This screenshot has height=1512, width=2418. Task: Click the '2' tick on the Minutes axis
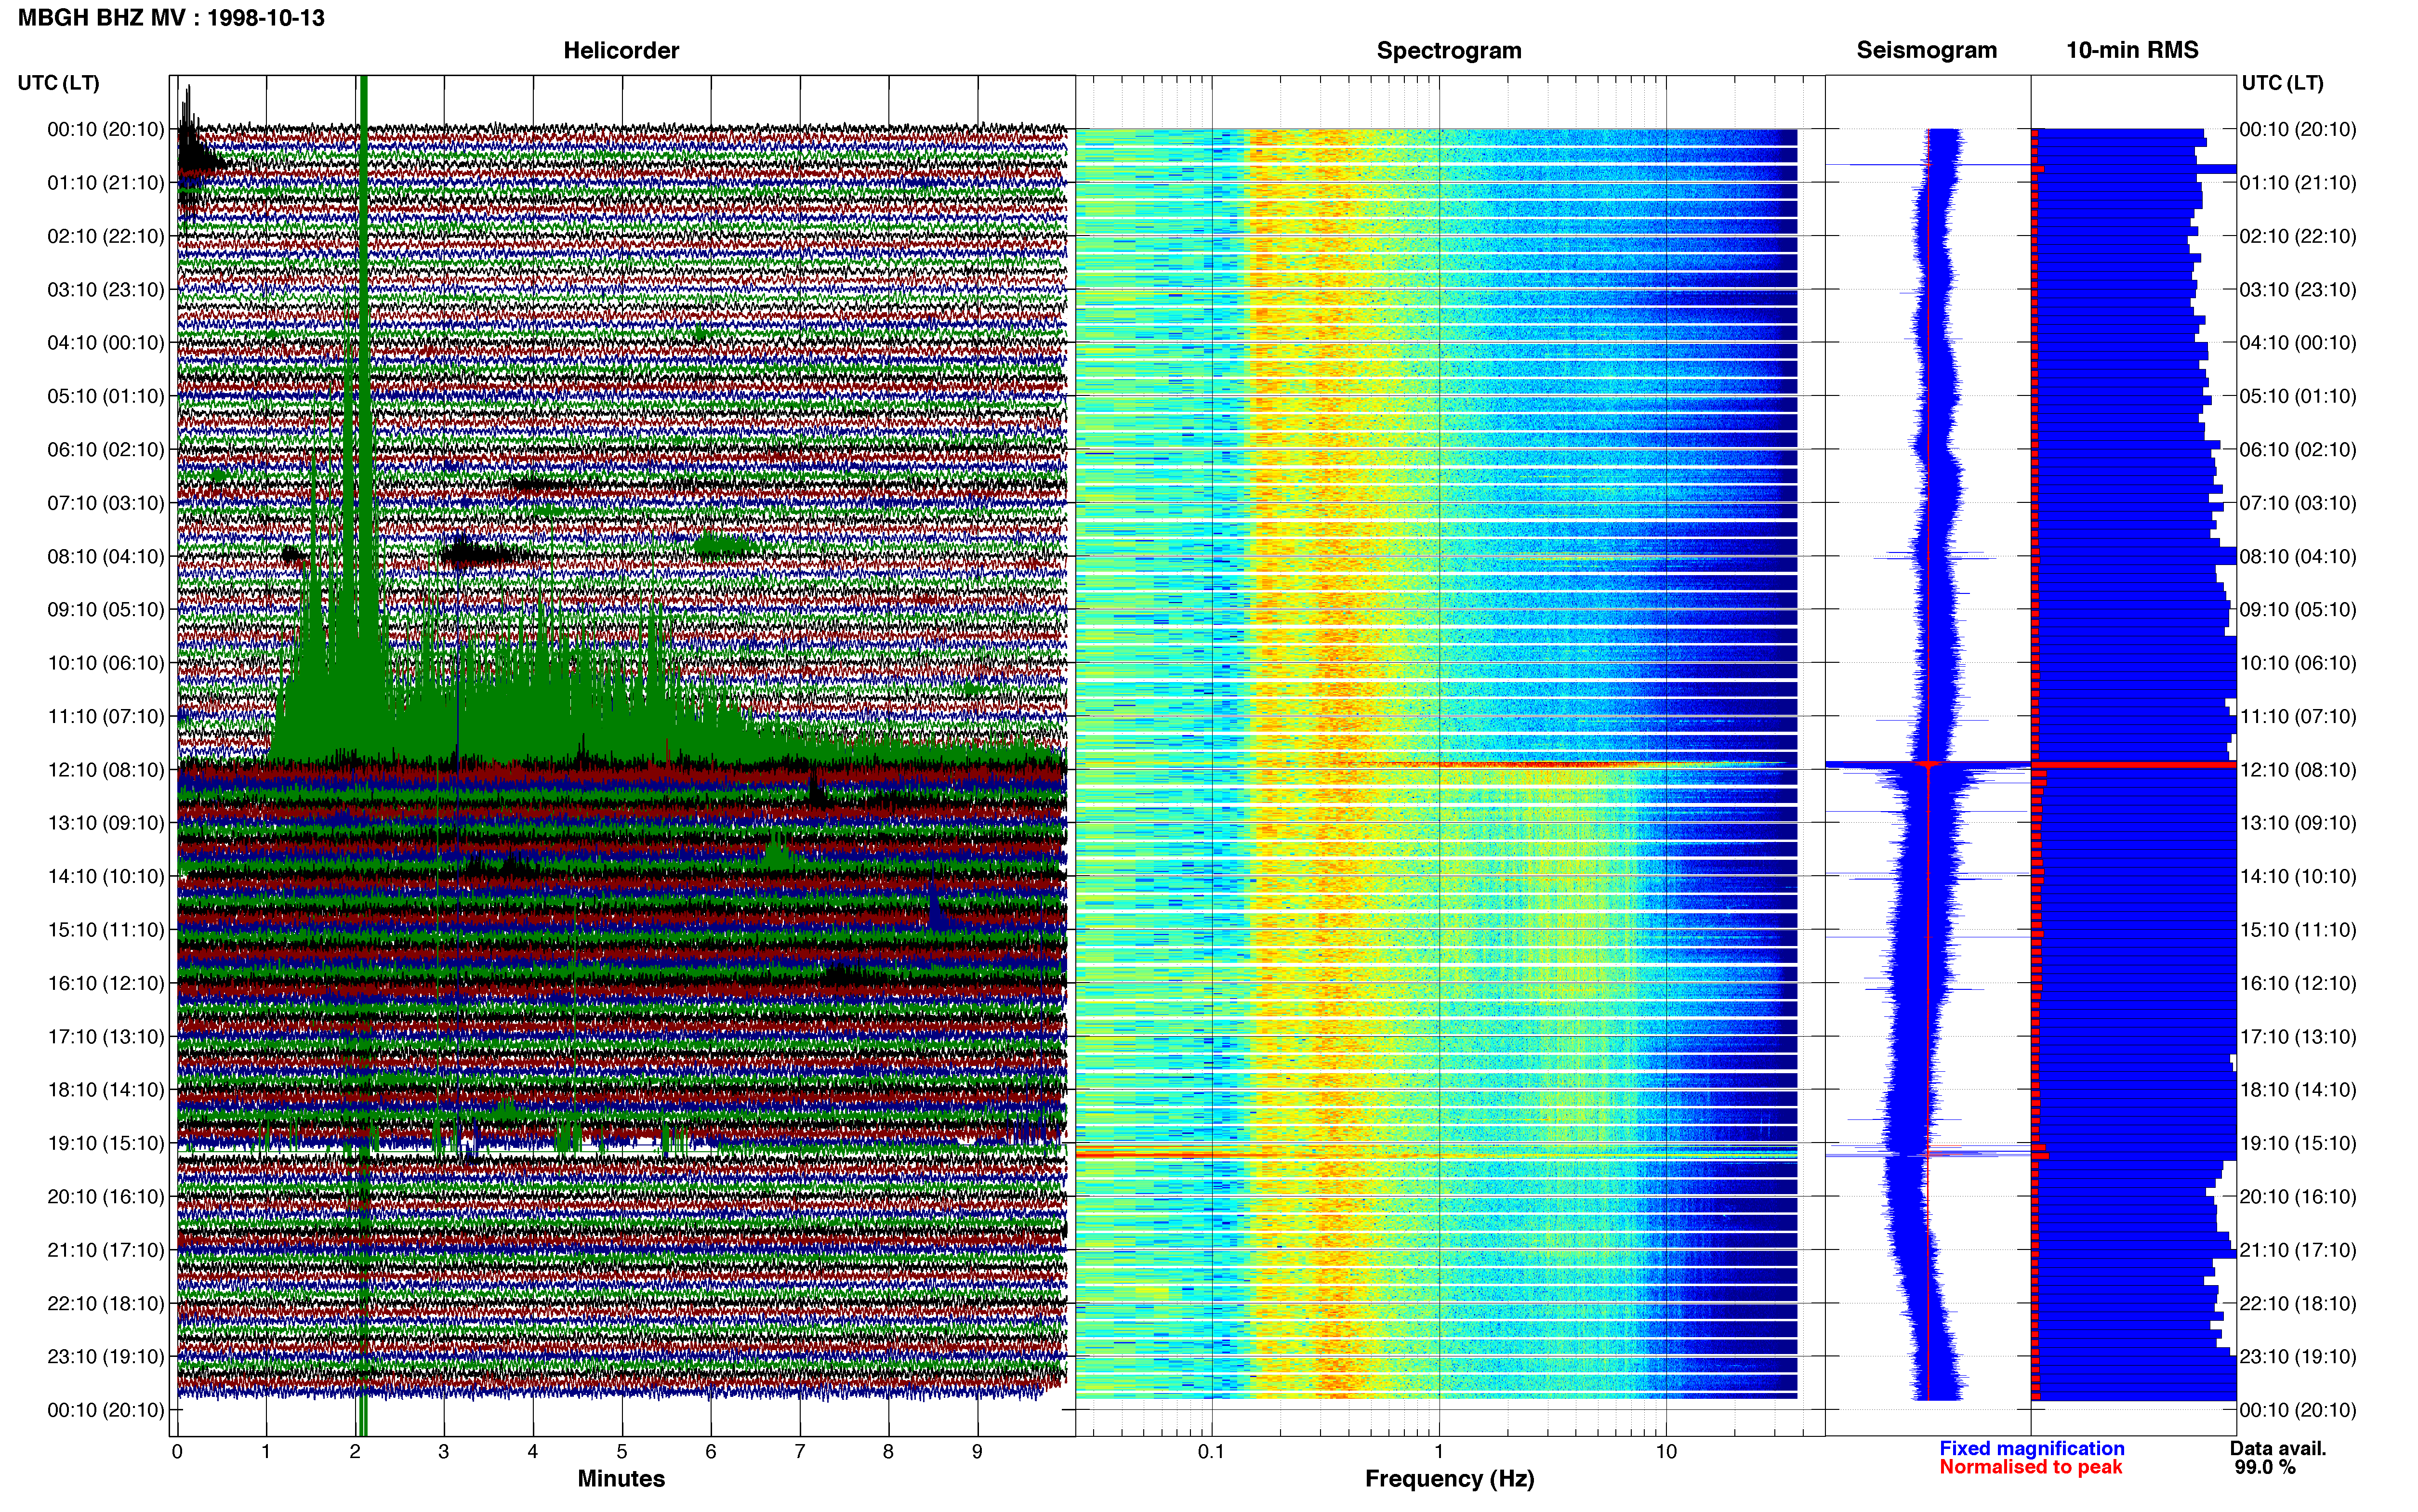pyautogui.click(x=355, y=1452)
